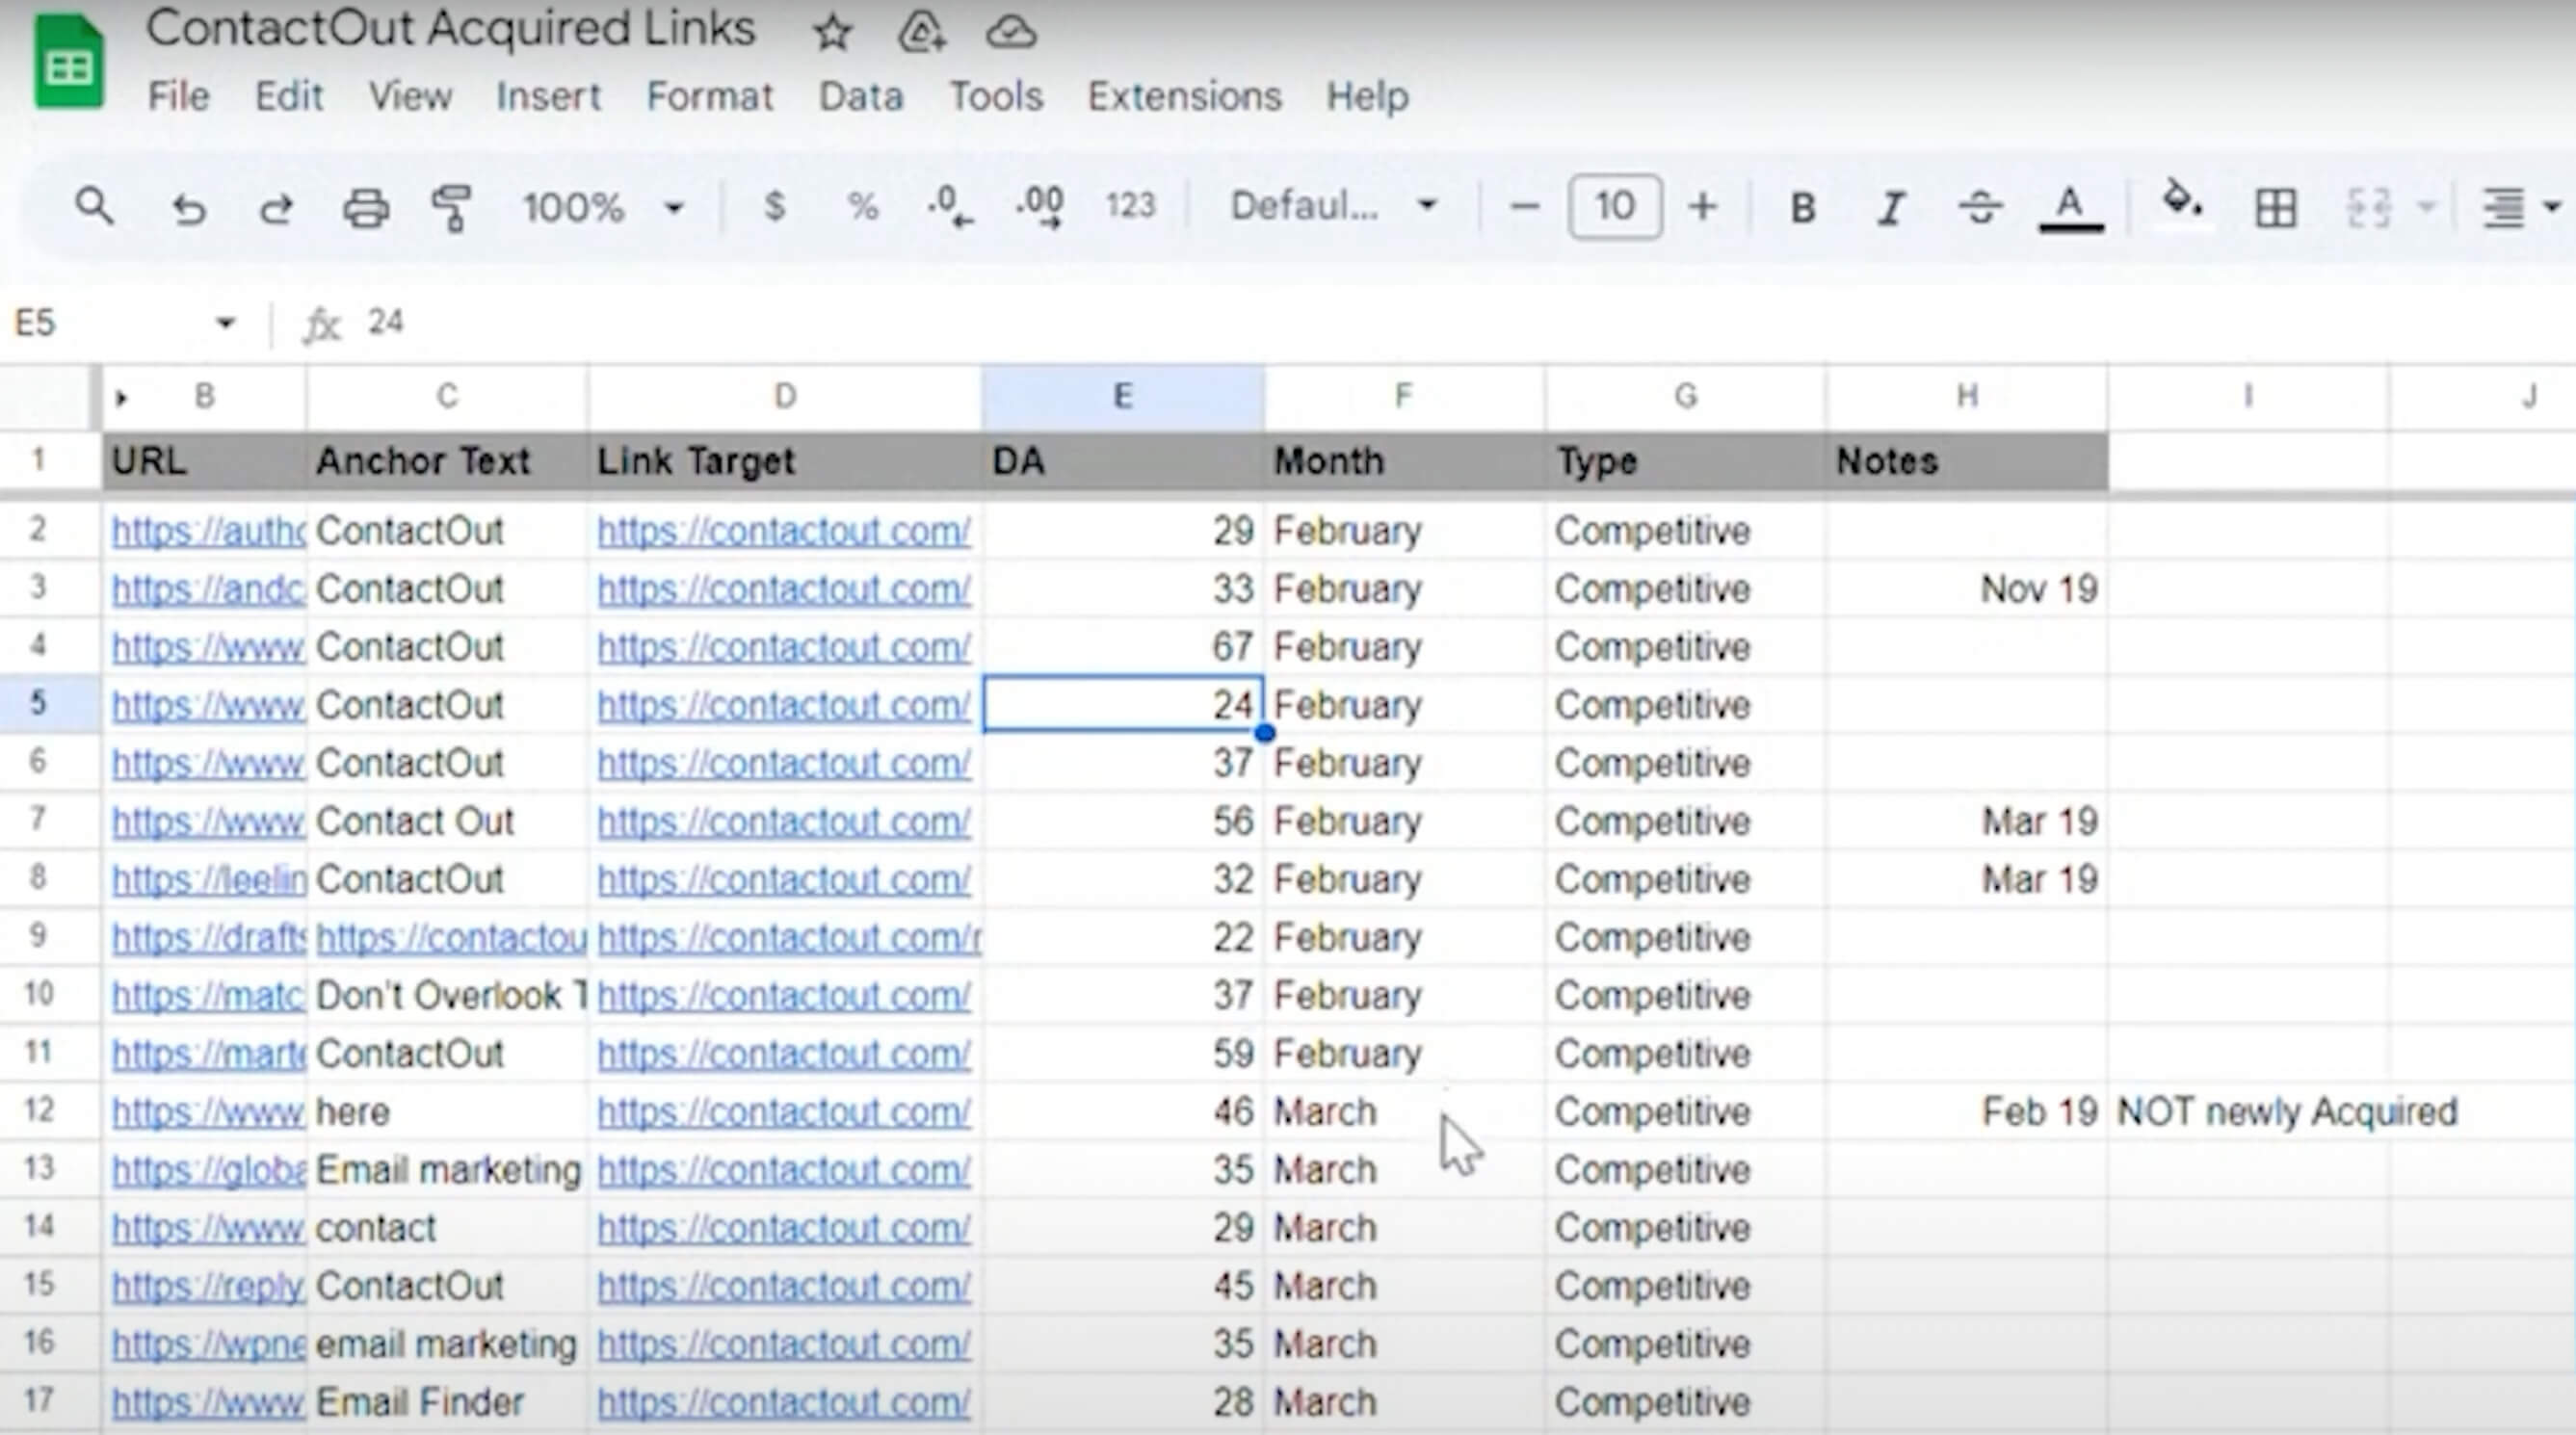
Task: Select the paint format roller icon
Action: click(x=452, y=209)
